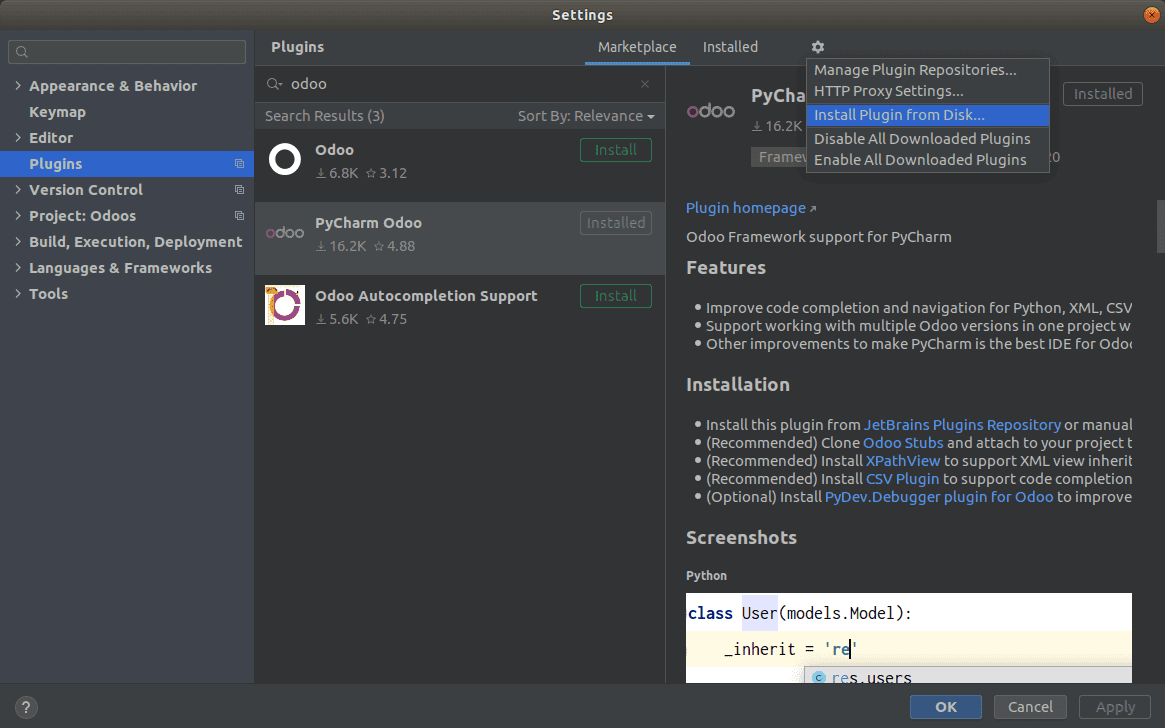This screenshot has width=1165, height=728.
Task: Click the project-level icon beside Plugins
Action: (x=239, y=163)
